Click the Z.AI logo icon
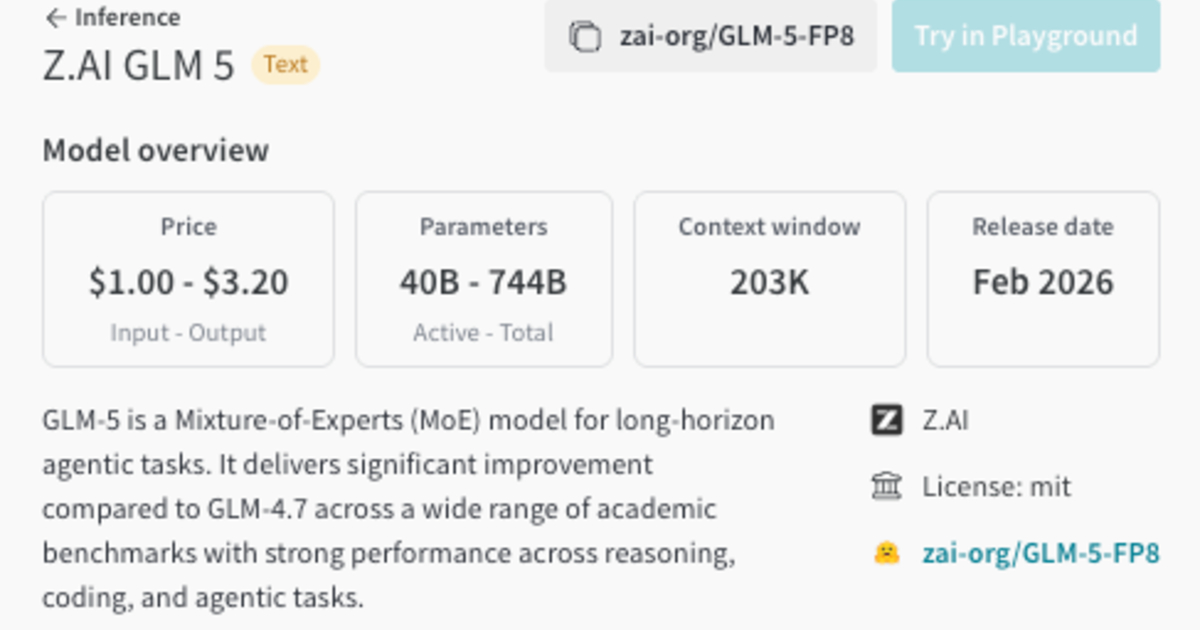 (x=887, y=420)
